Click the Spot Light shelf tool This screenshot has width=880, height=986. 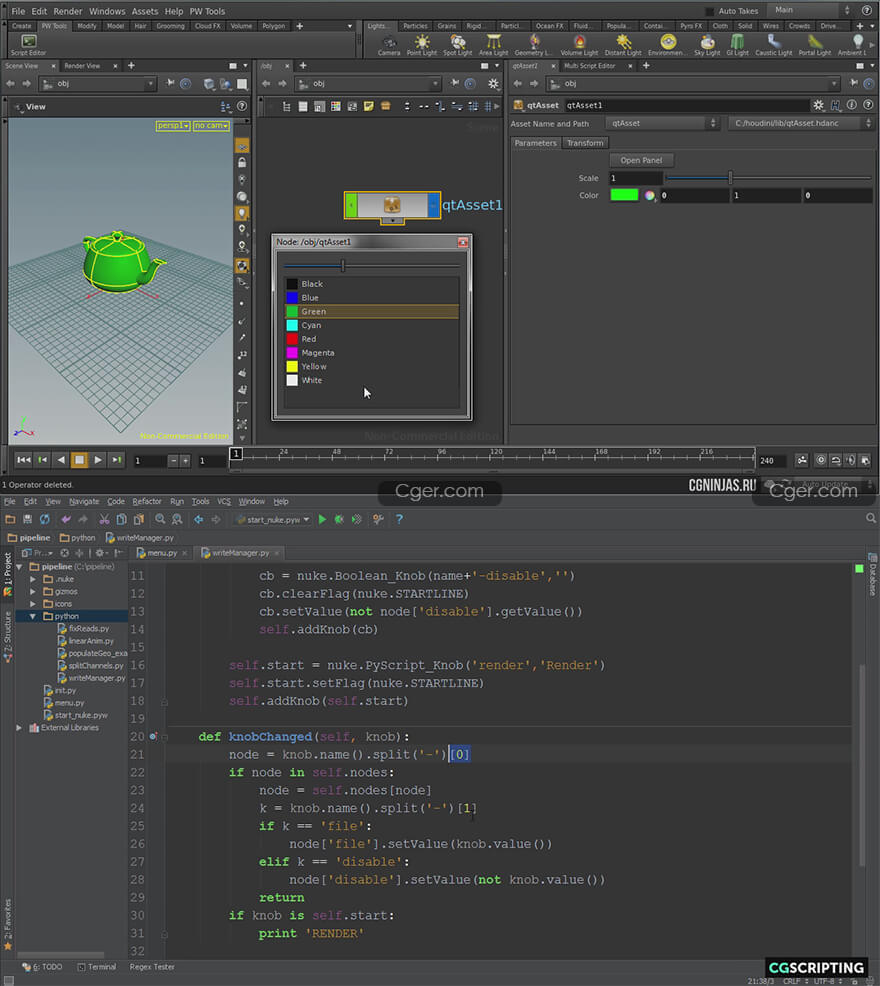[457, 45]
